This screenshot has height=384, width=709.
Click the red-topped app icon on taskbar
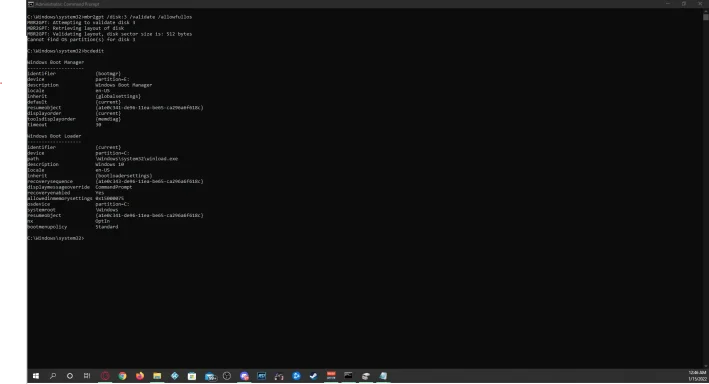coord(331,376)
